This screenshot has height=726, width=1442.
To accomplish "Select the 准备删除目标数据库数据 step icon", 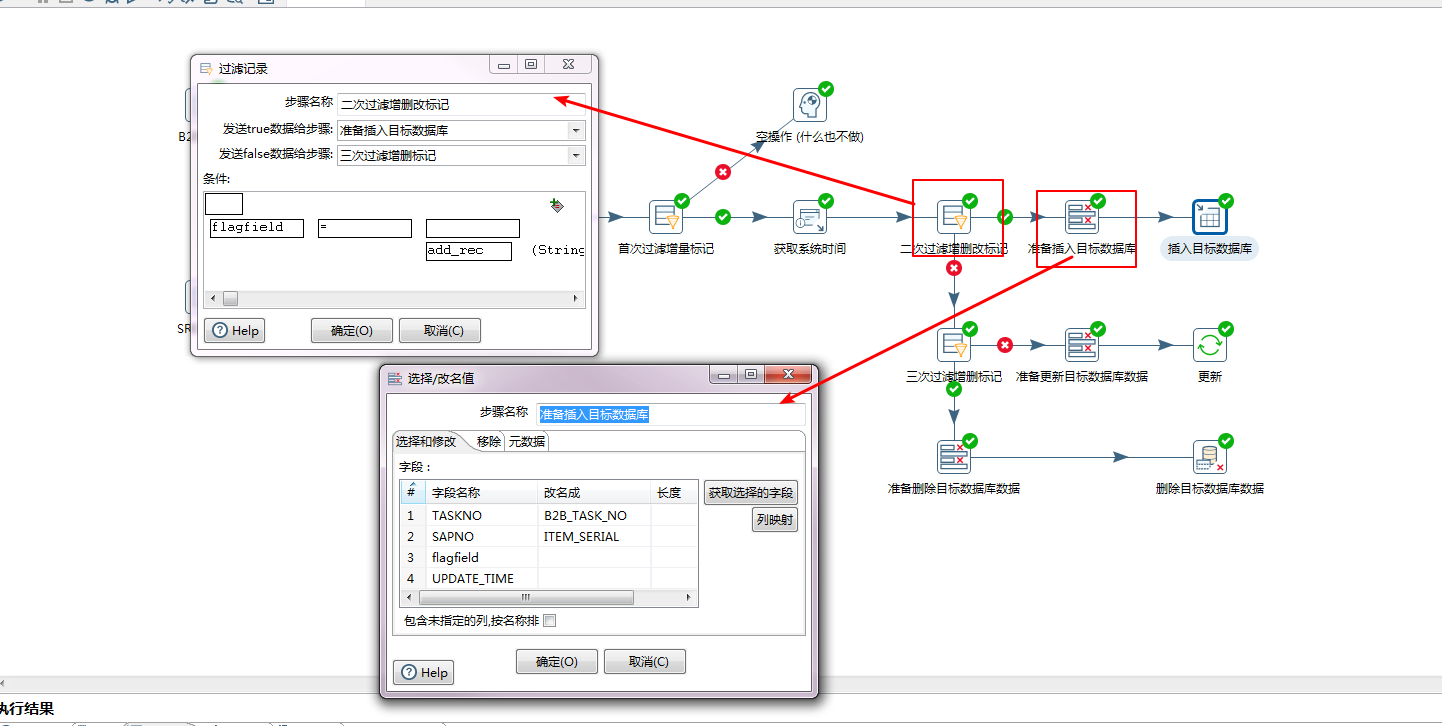I will click(954, 457).
